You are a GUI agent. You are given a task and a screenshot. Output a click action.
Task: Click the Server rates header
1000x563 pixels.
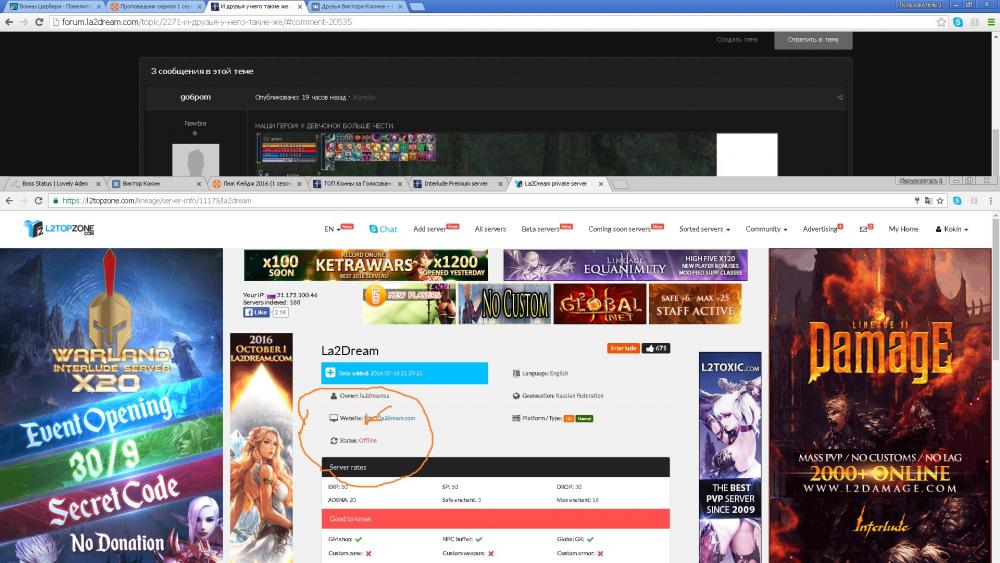496,467
